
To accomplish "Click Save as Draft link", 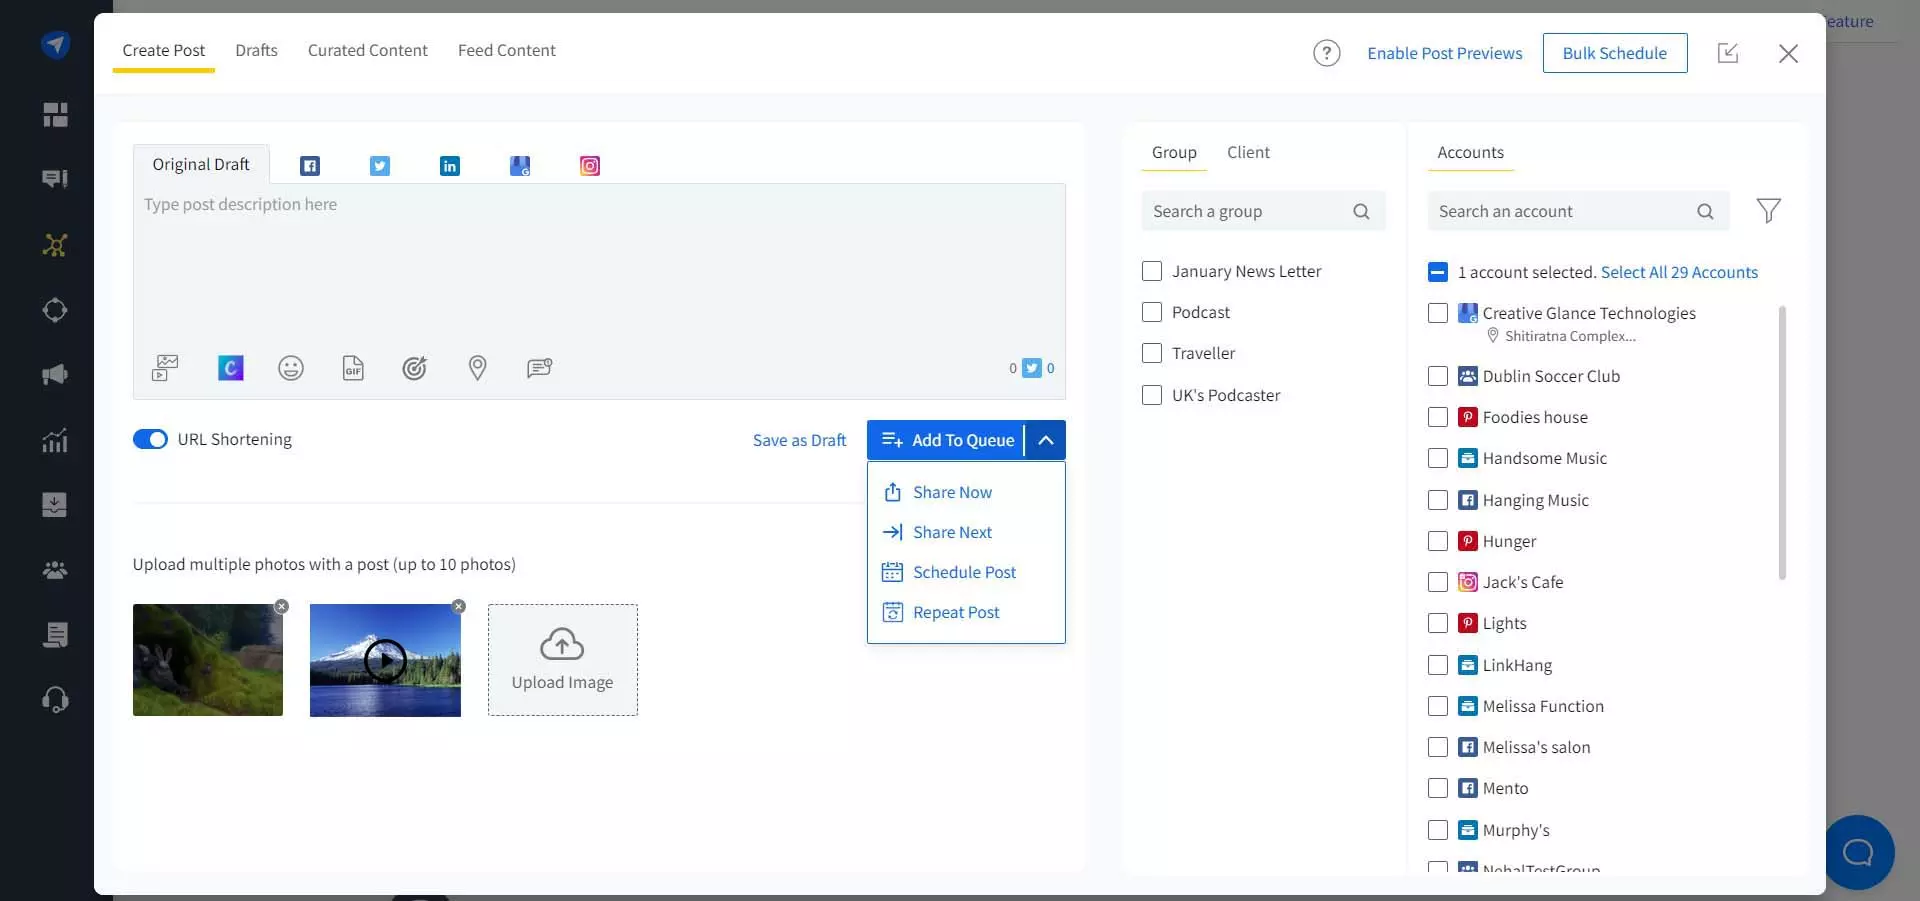I will (799, 440).
